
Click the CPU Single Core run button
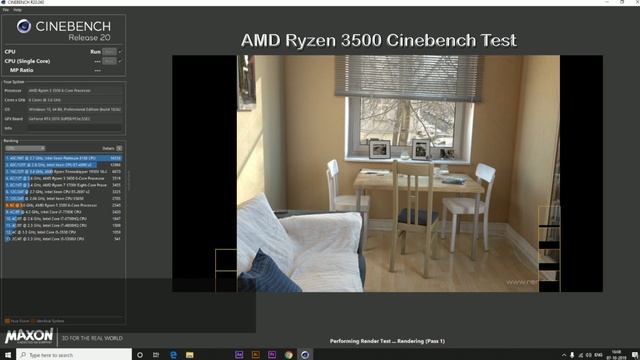click(x=109, y=61)
